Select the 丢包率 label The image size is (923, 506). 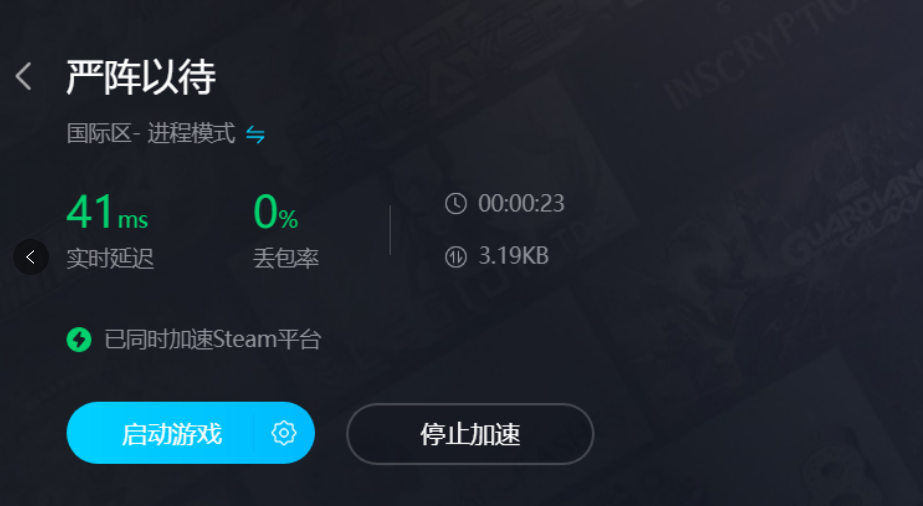[x=286, y=258]
